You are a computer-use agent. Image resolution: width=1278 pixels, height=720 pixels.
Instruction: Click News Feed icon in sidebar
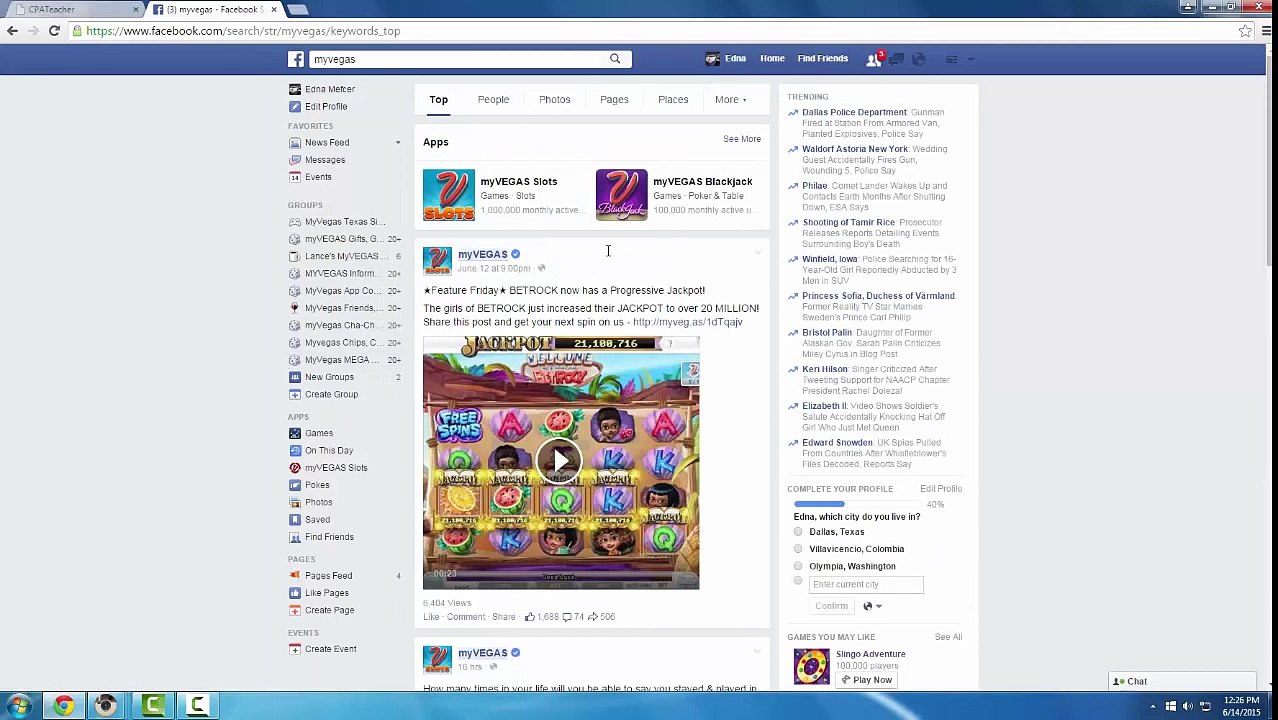tap(295, 142)
